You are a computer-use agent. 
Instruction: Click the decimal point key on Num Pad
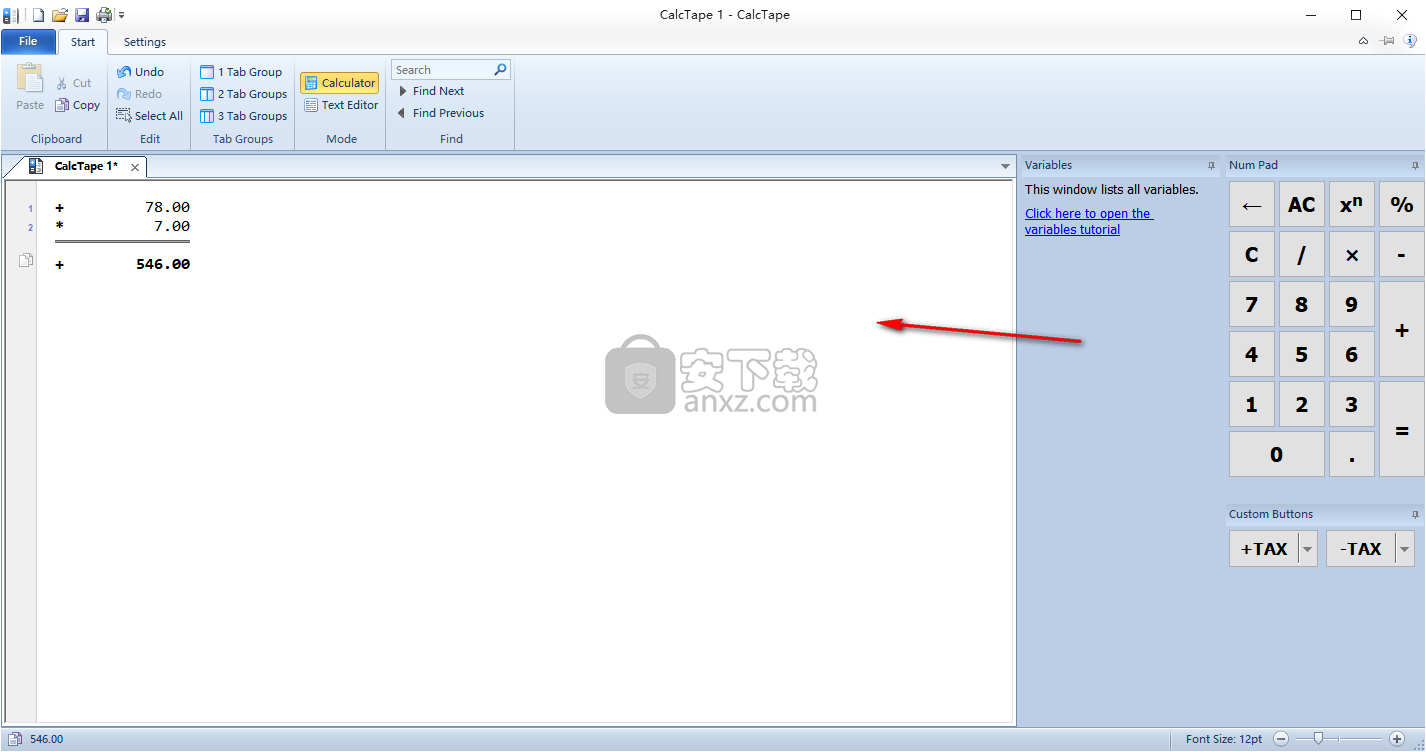coord(1351,454)
